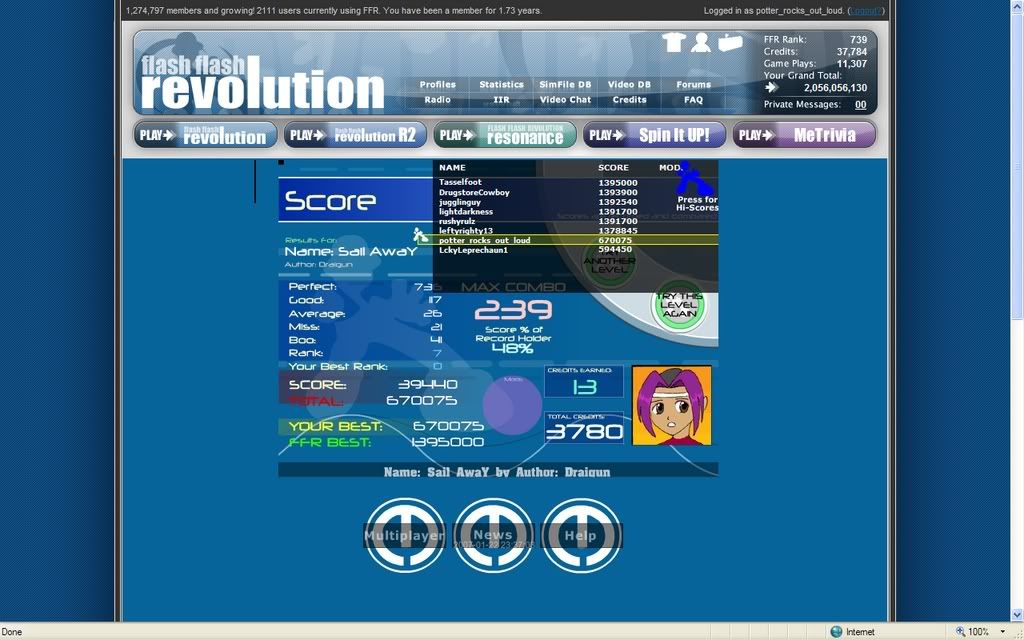This screenshot has width=1024, height=640.
Task: Click the t-shirt shop icon in header
Action: [673, 42]
